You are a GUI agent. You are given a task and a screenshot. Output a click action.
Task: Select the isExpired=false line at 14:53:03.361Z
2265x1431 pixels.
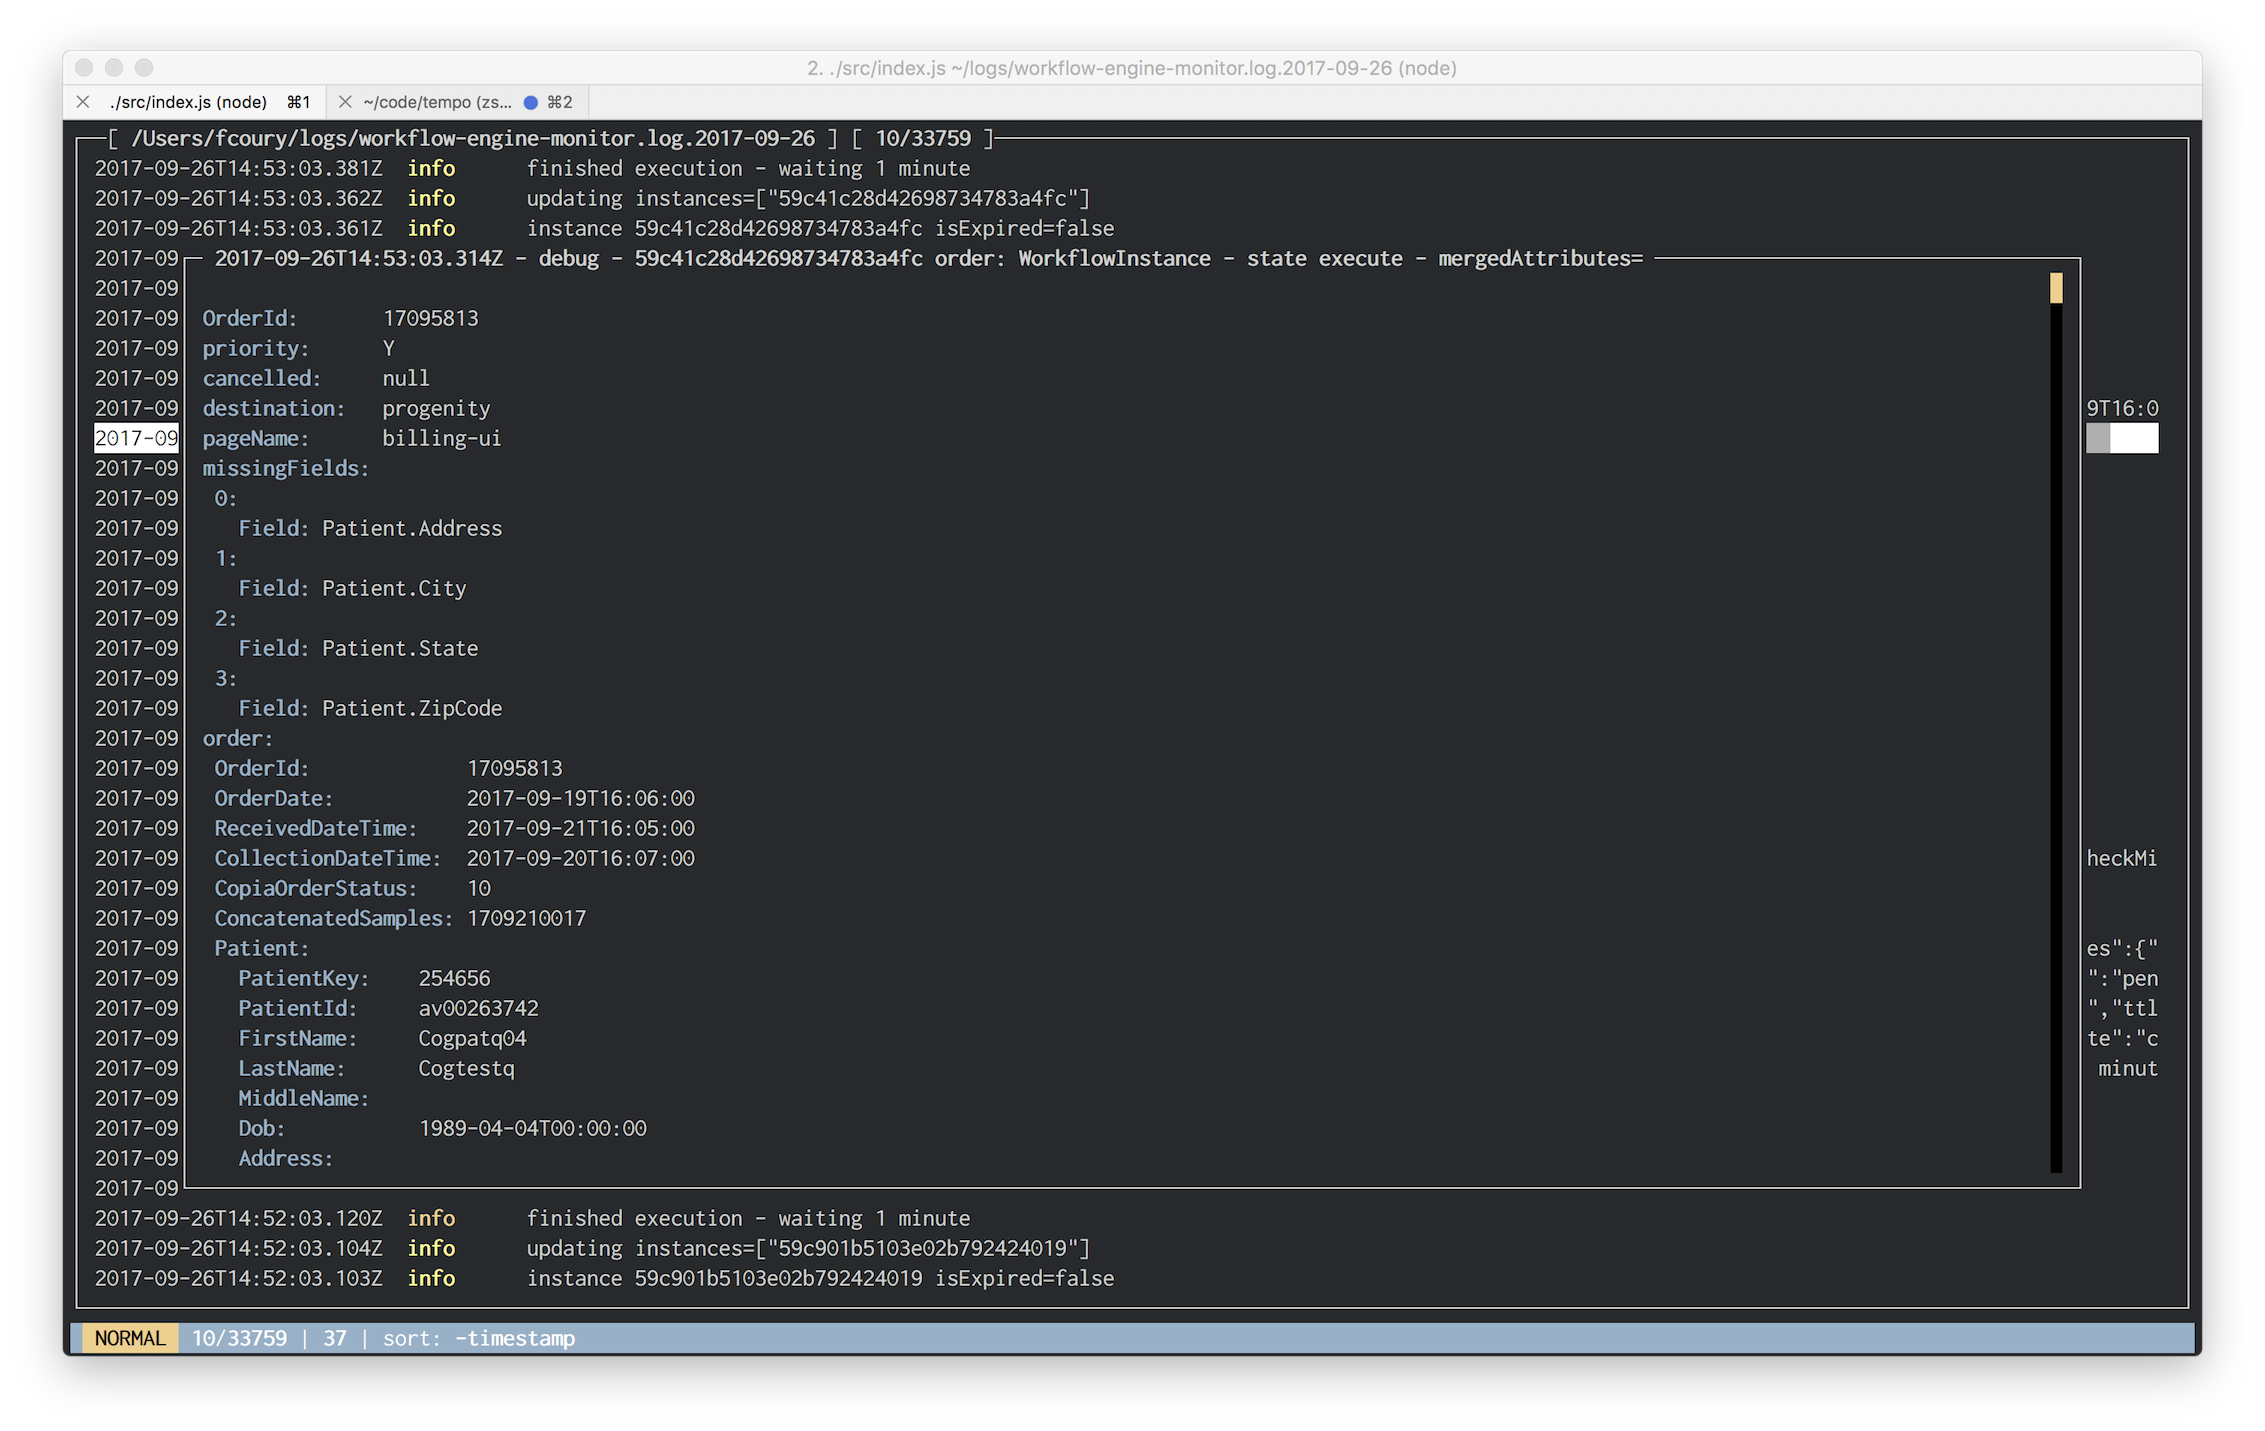(x=604, y=228)
